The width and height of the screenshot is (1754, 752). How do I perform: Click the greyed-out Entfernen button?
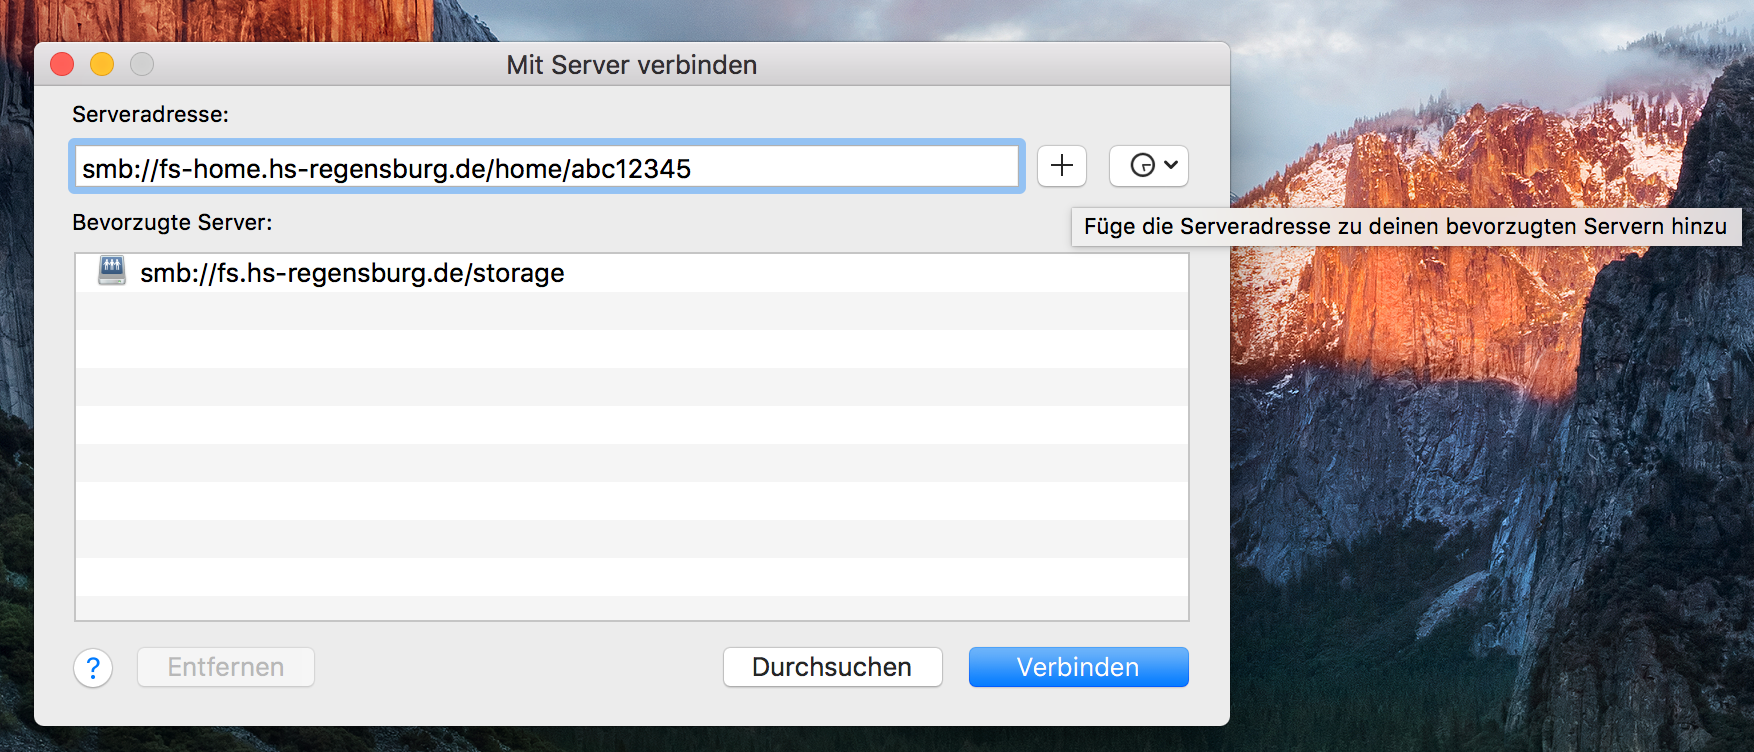[x=226, y=667]
